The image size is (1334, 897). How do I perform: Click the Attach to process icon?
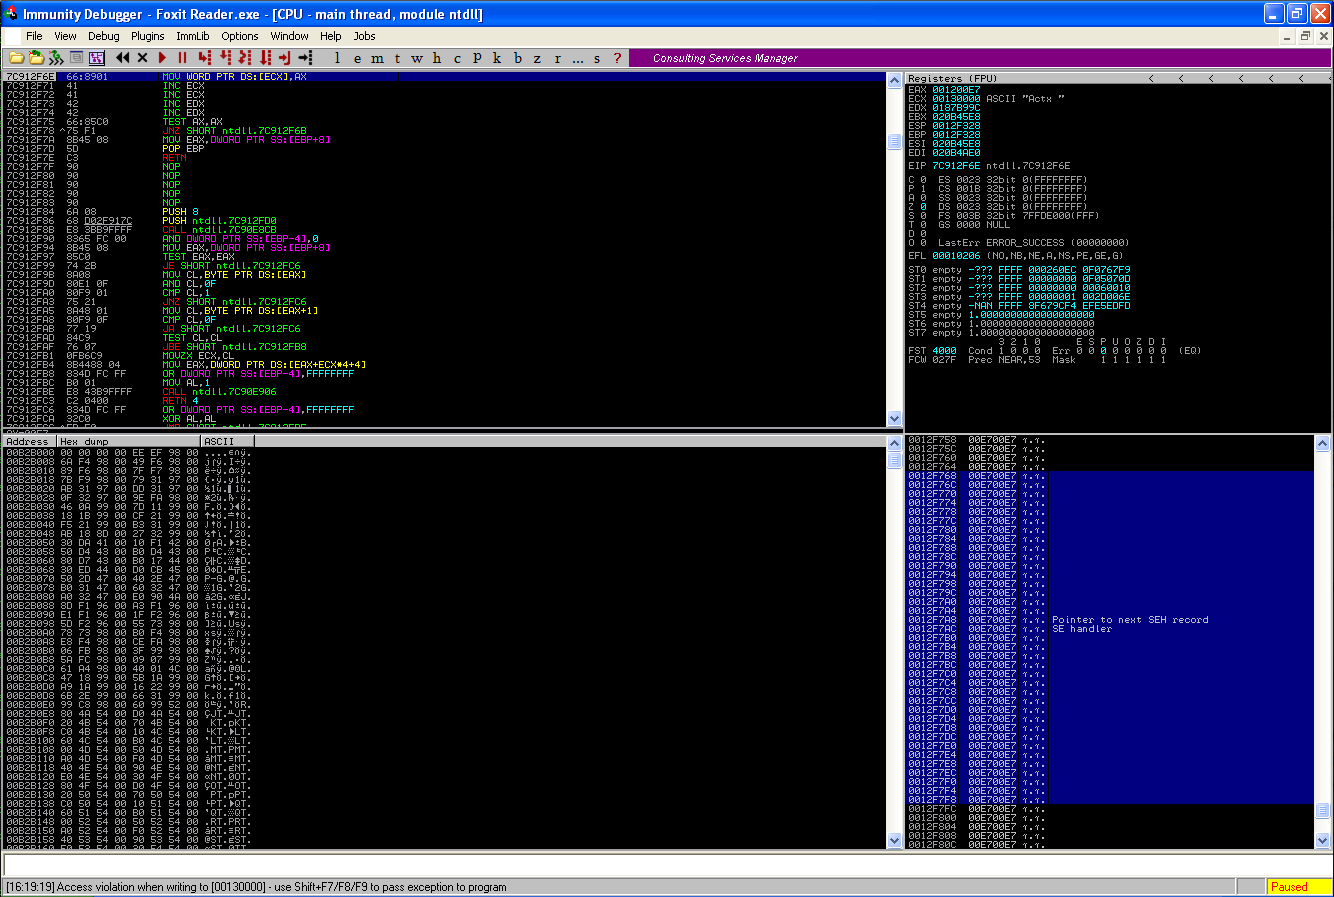tap(56, 58)
